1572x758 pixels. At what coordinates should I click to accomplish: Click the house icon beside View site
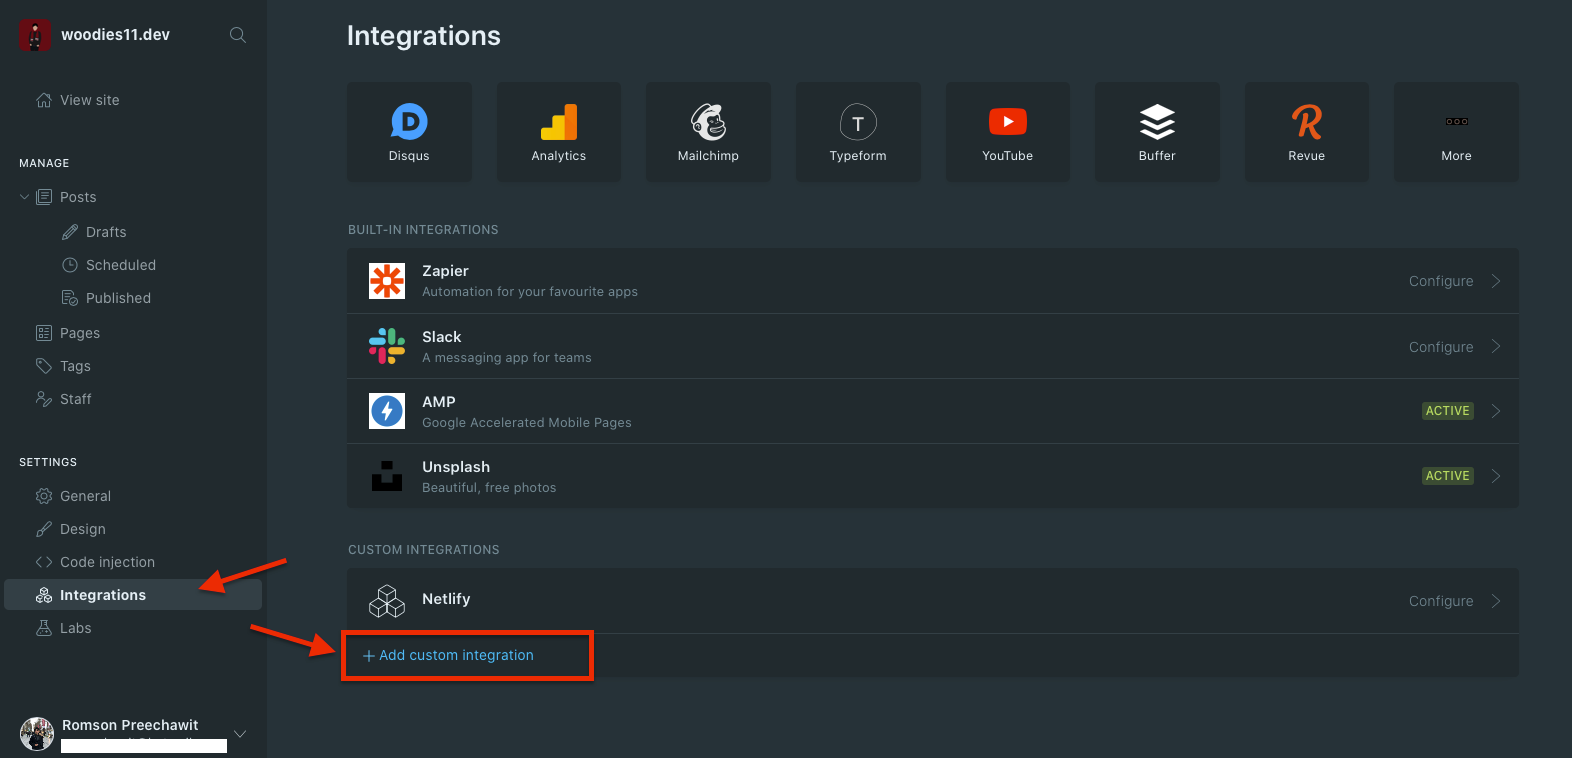(x=44, y=100)
